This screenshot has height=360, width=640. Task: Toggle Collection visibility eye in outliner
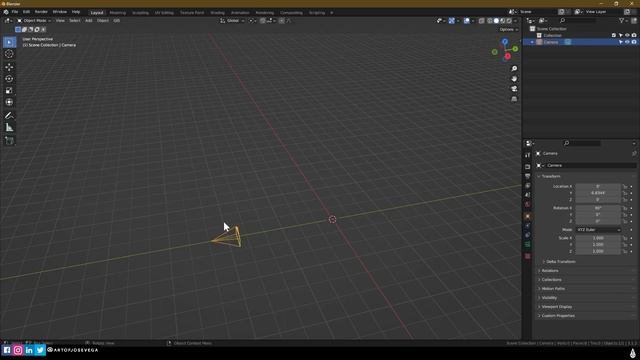pyautogui.click(x=627, y=36)
